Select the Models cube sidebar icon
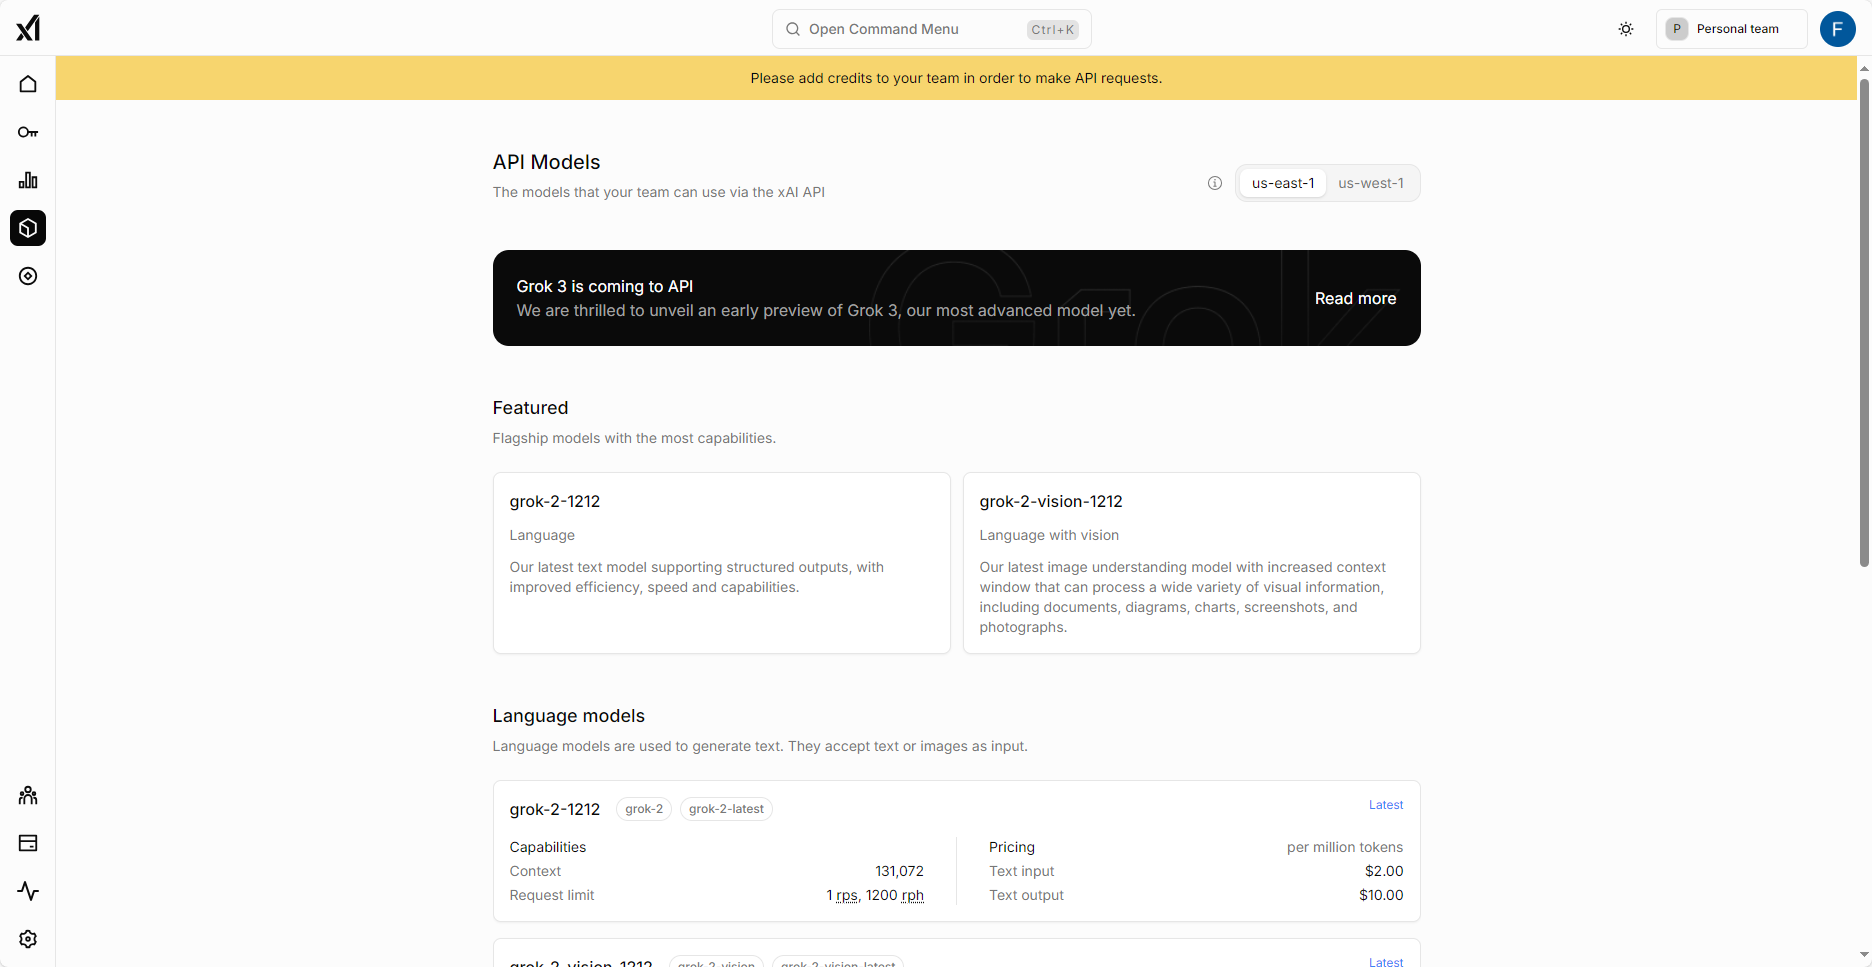 28,228
